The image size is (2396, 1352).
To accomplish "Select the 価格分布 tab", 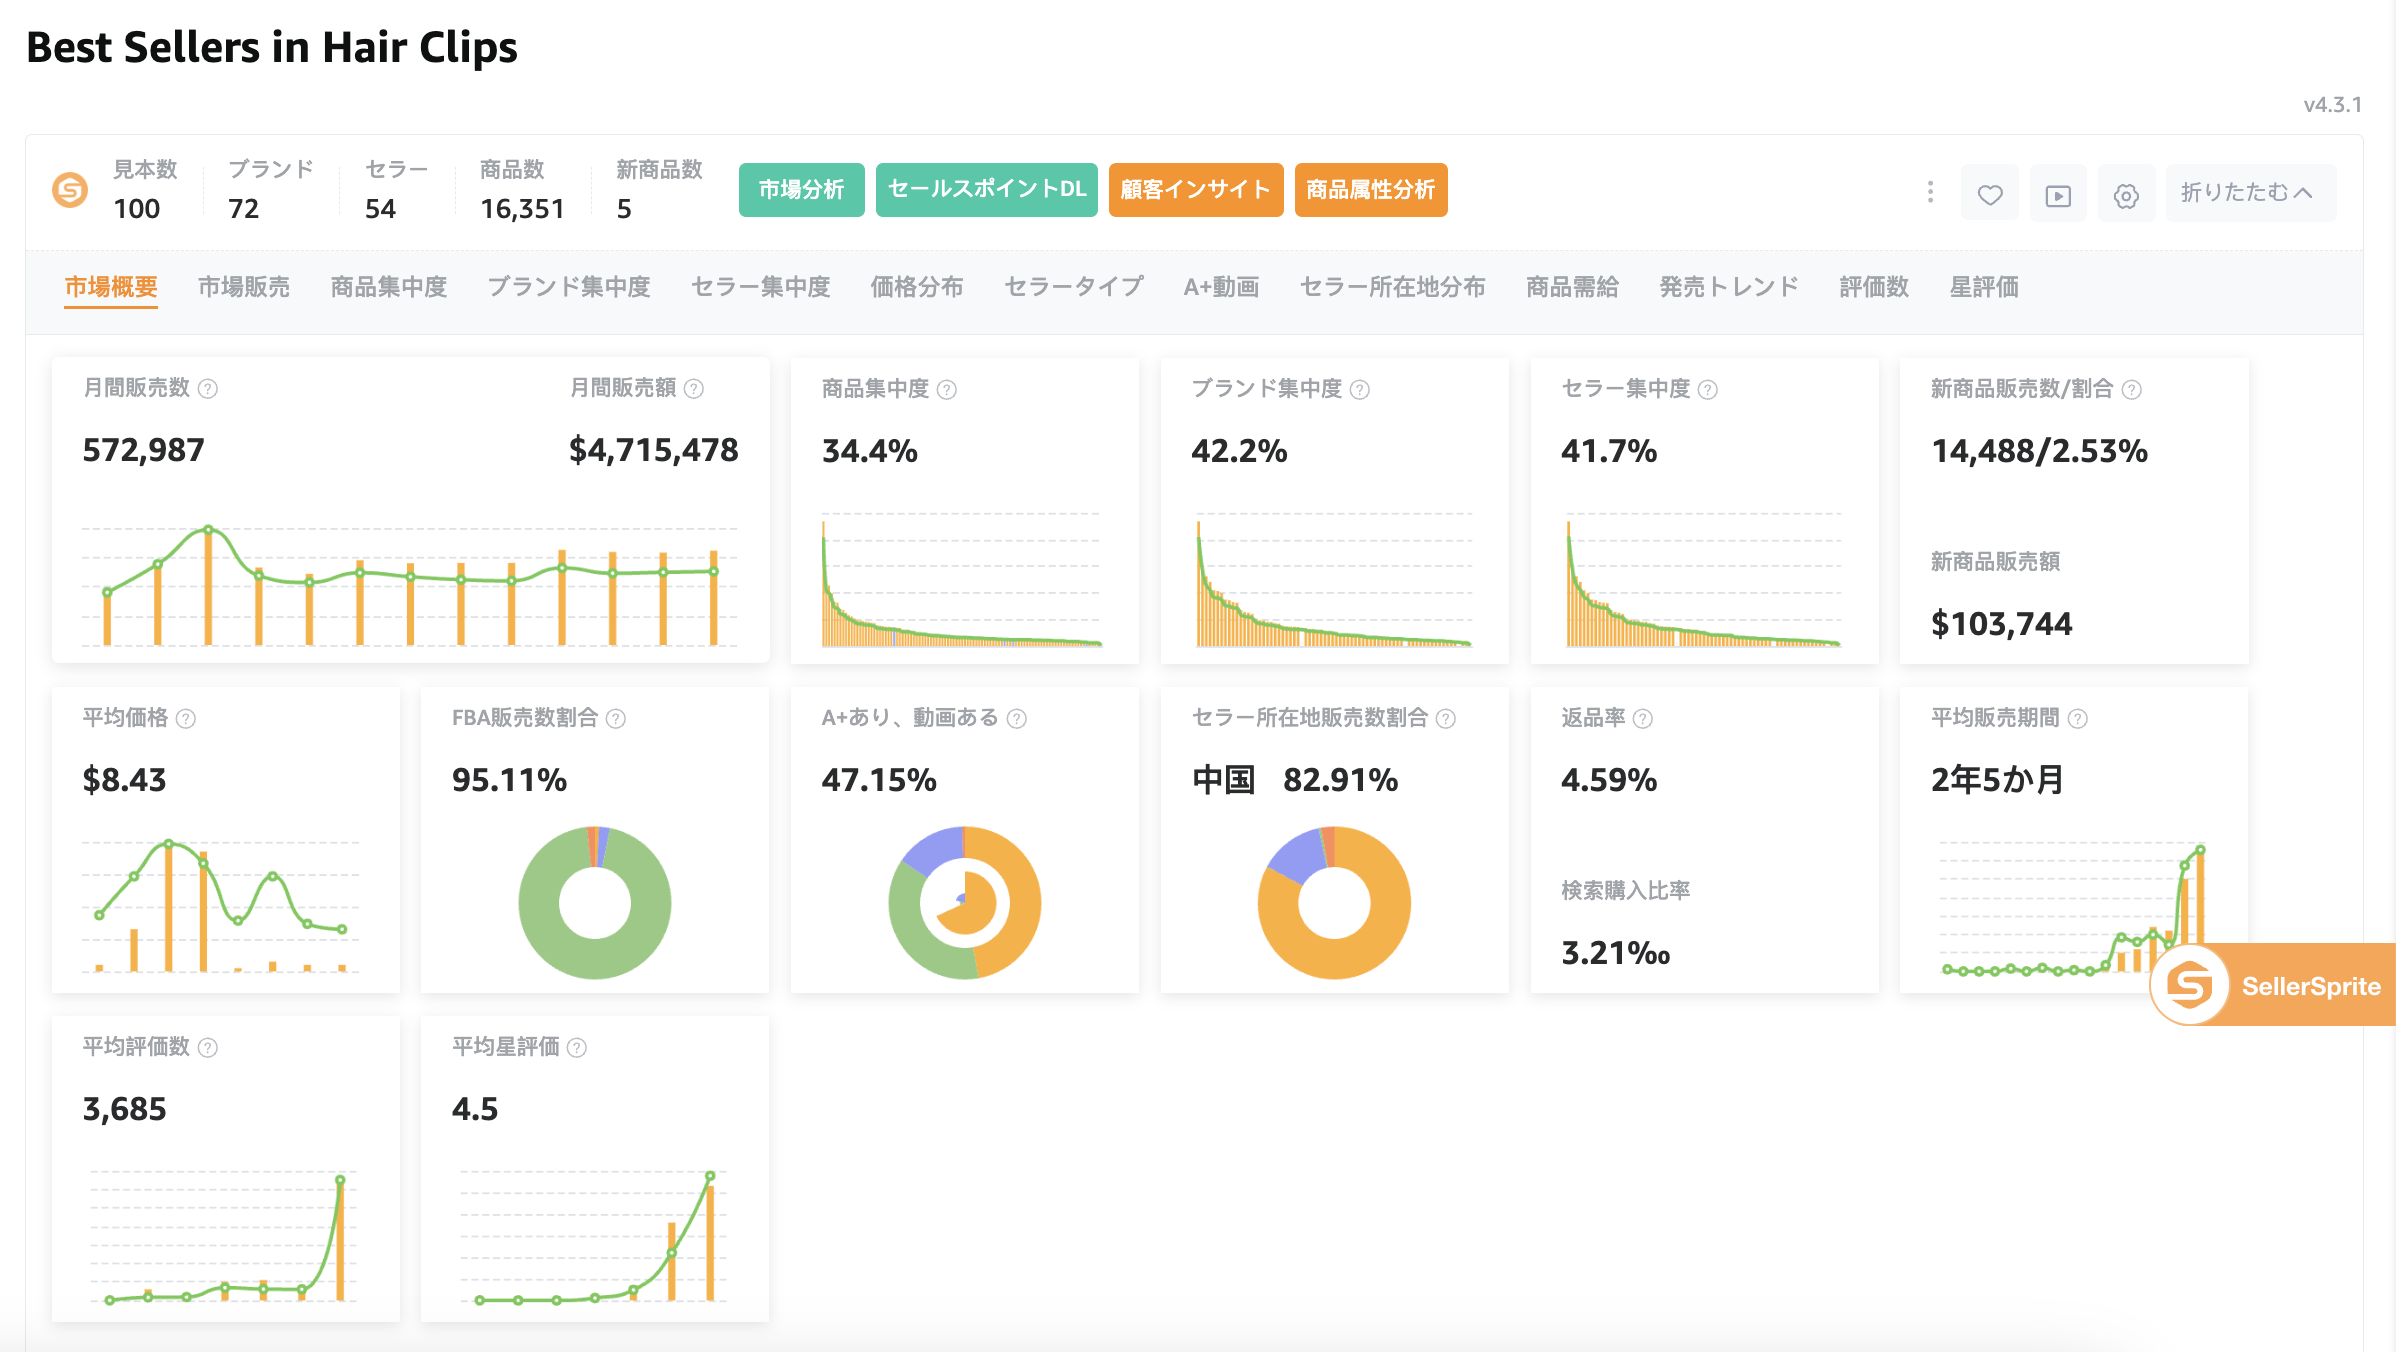I will coord(917,287).
